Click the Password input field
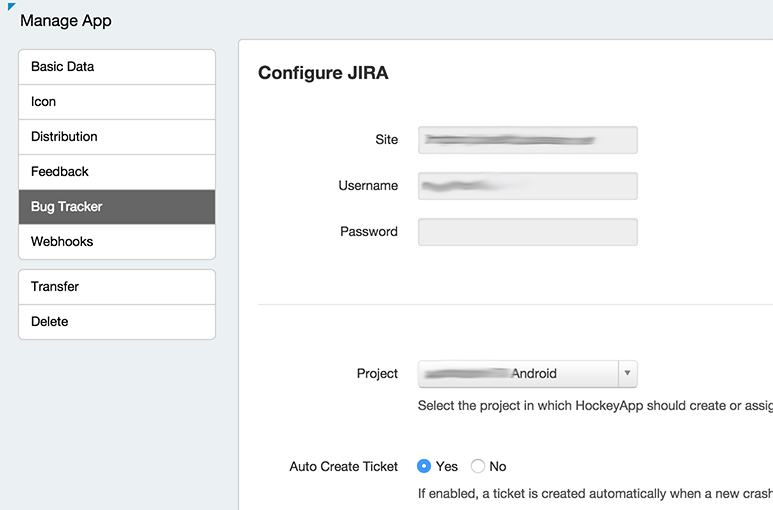Viewport: 773px width, 510px height. coord(527,232)
